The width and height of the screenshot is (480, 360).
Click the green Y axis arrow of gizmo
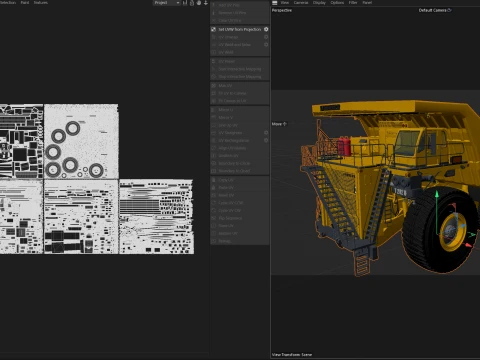437,194
